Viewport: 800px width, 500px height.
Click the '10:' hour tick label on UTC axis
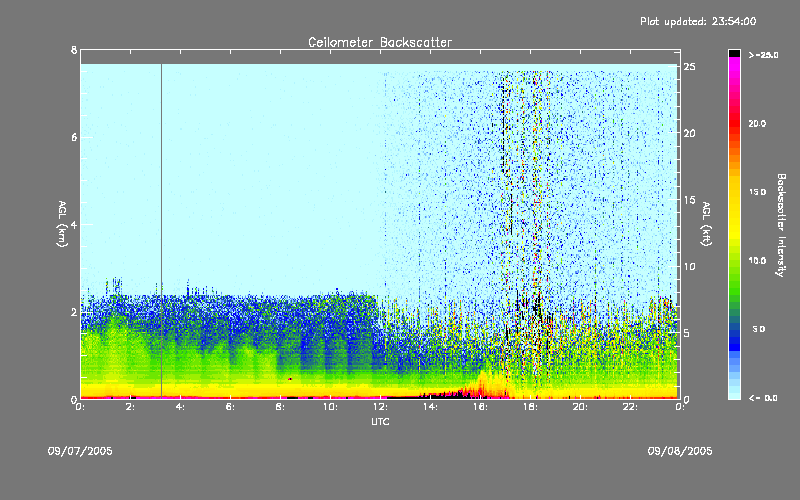[331, 407]
